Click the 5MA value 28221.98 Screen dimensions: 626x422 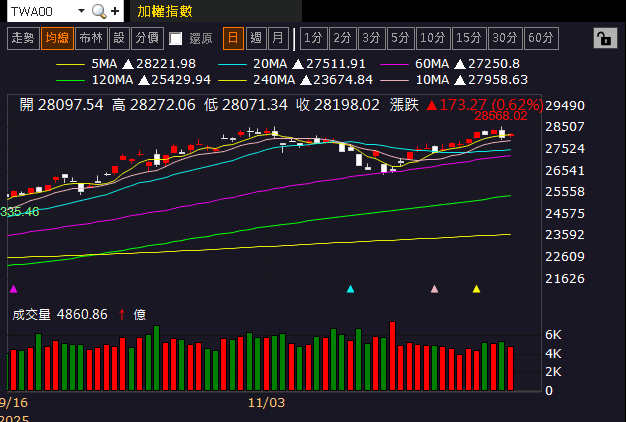(x=166, y=64)
